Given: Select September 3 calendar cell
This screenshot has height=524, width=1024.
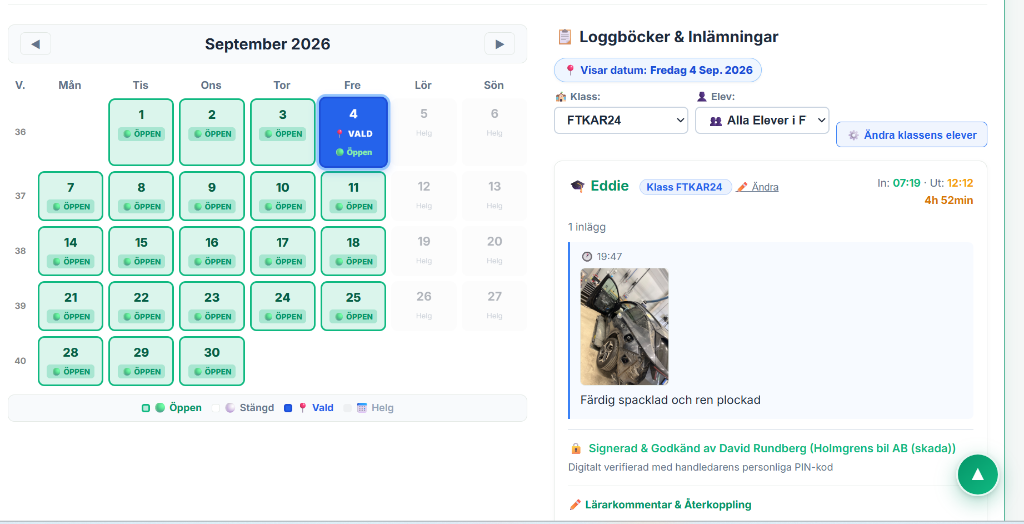Looking at the screenshot, I should (282, 132).
